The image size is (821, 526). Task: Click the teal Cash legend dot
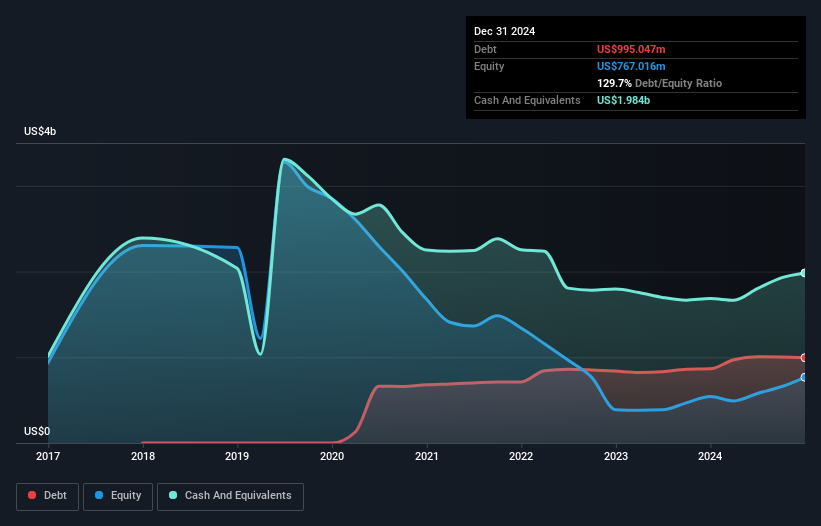(173, 495)
